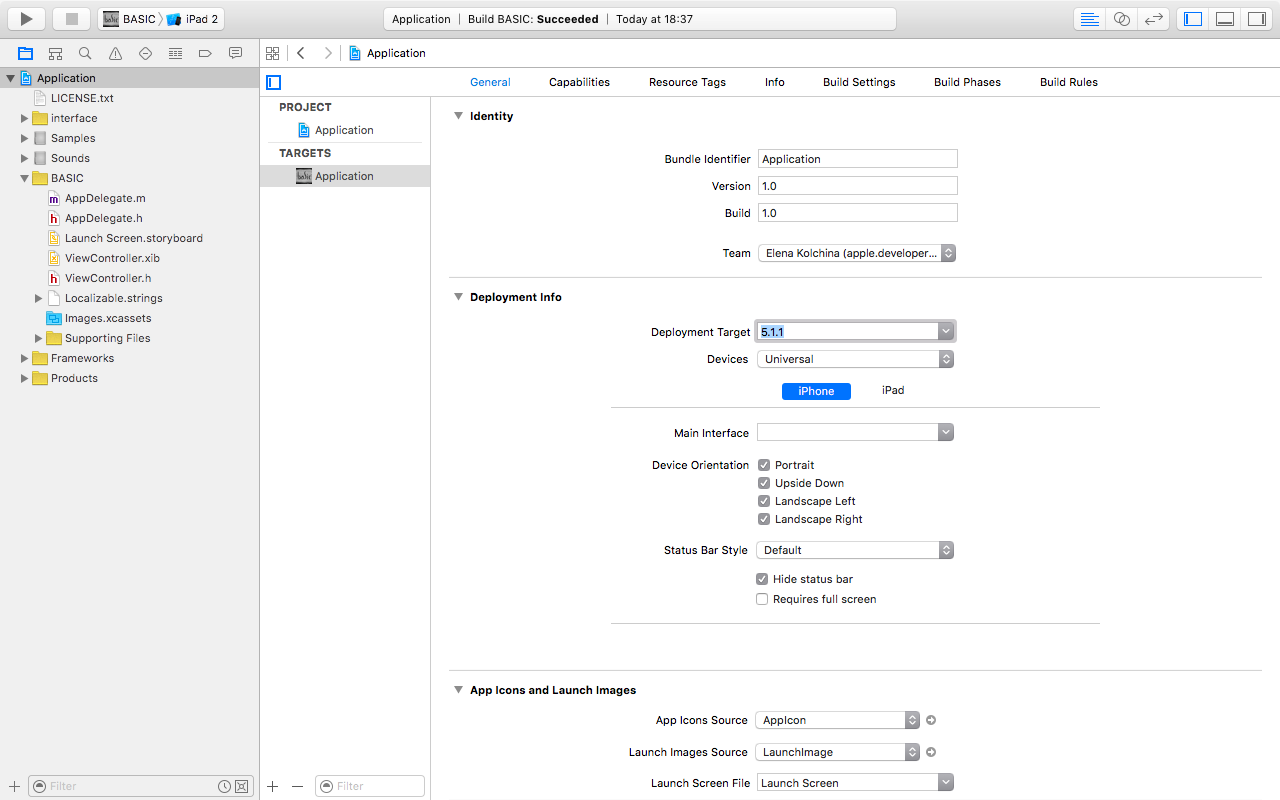
Task: Open the issue navigator
Action: tap(115, 53)
